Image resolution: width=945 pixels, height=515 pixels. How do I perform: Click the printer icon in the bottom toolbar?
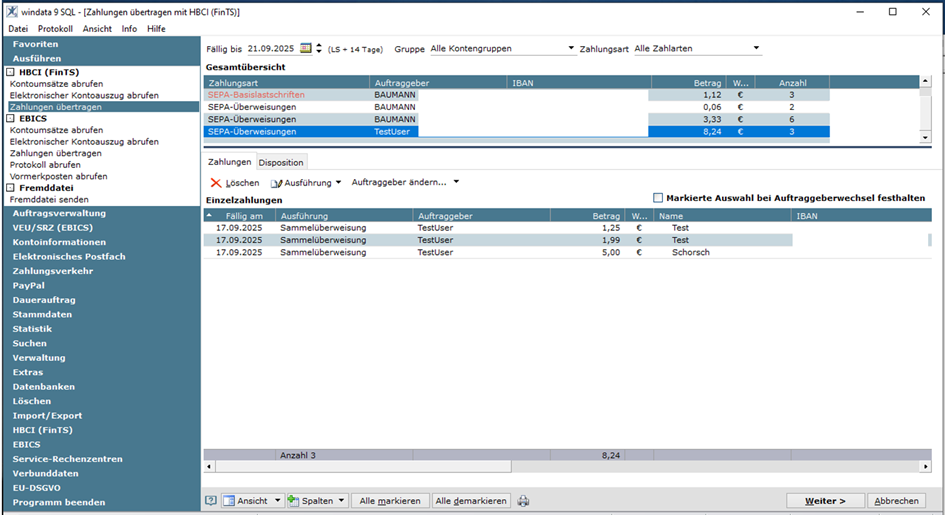(x=523, y=501)
